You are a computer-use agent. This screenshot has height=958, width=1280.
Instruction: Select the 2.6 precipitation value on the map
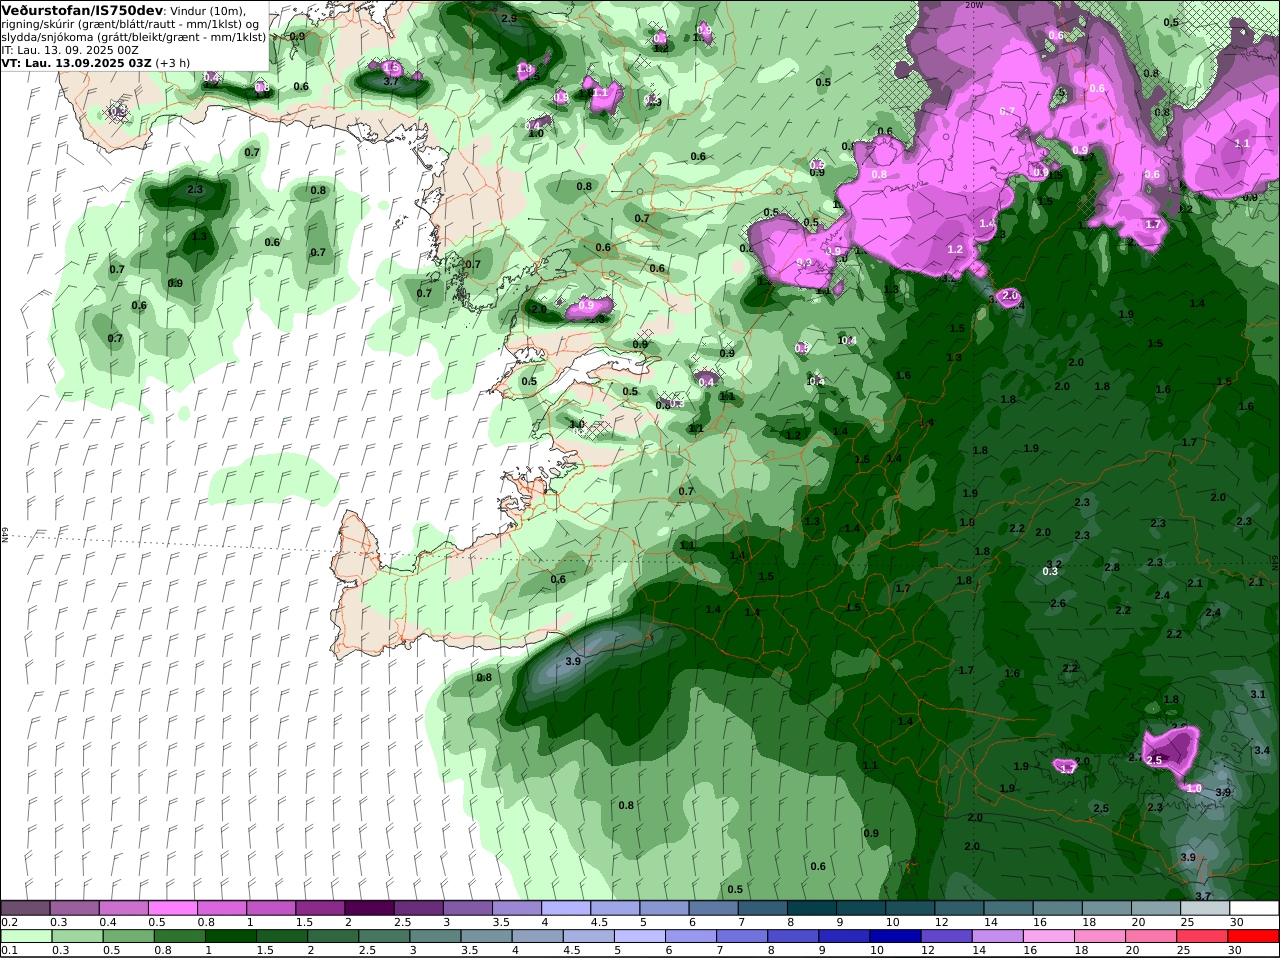pos(1057,603)
